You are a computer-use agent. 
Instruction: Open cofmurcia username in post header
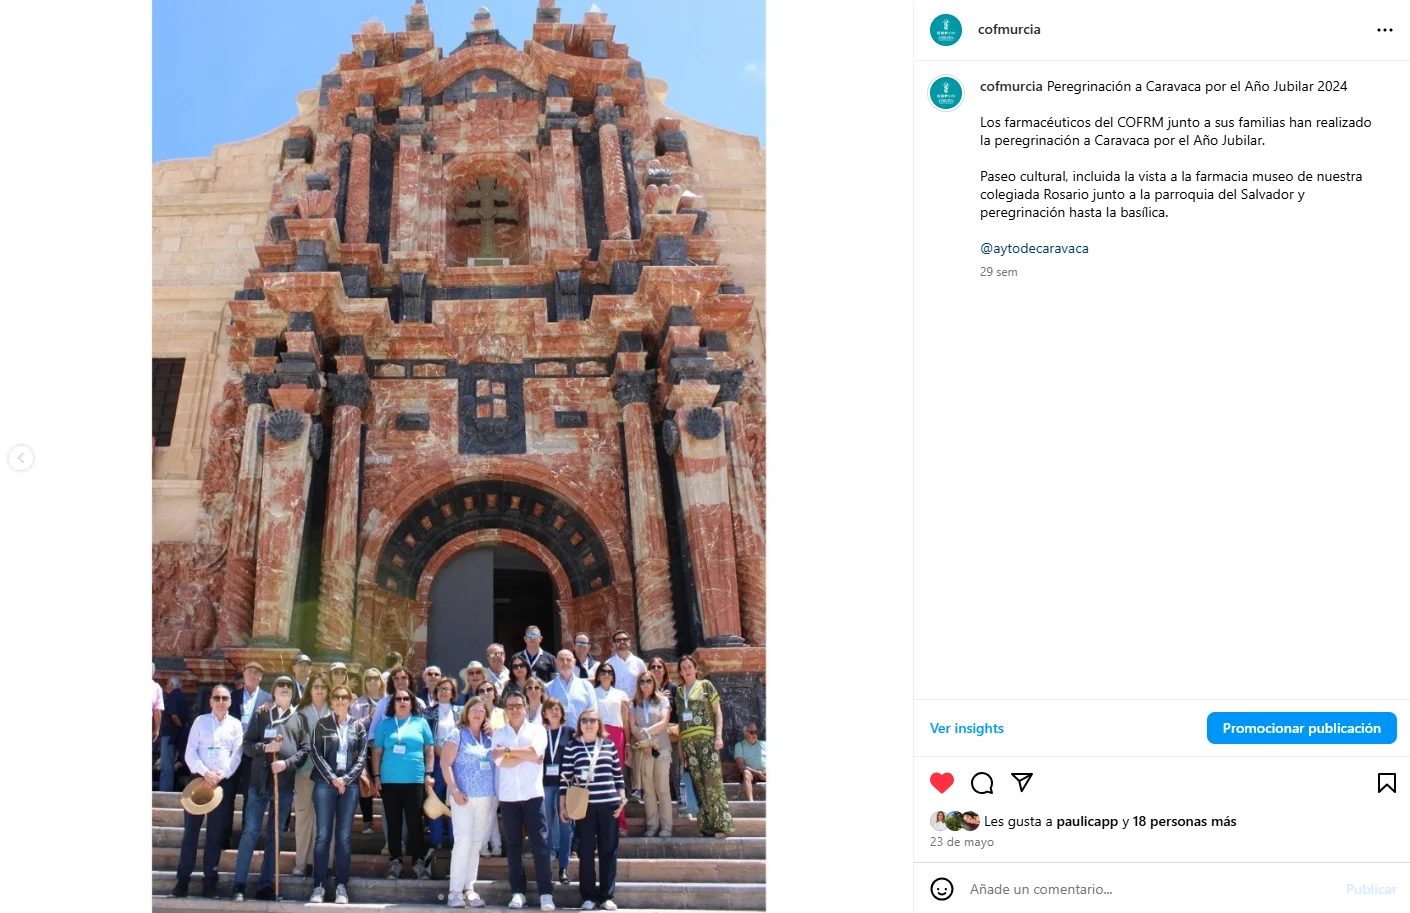[x=1009, y=30]
